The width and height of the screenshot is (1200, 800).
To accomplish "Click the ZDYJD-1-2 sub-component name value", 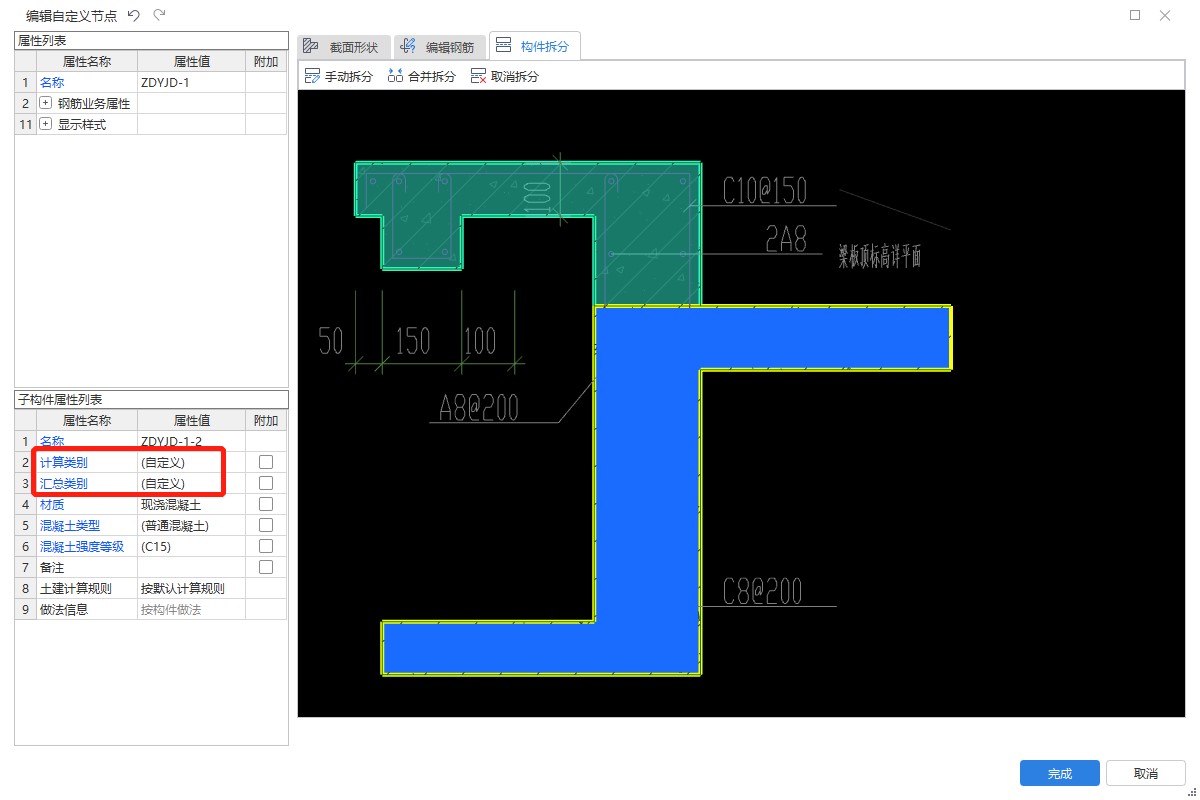I will [x=191, y=441].
